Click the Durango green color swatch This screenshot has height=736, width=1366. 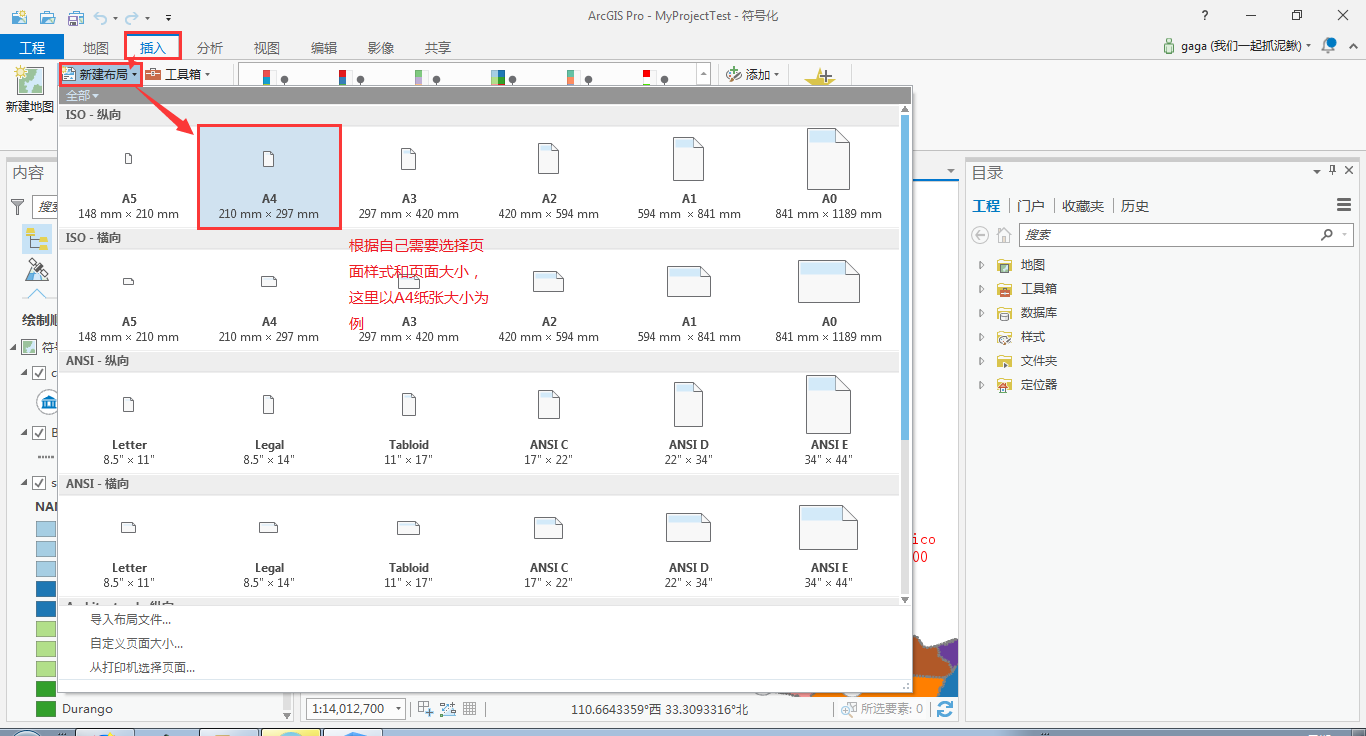46,709
